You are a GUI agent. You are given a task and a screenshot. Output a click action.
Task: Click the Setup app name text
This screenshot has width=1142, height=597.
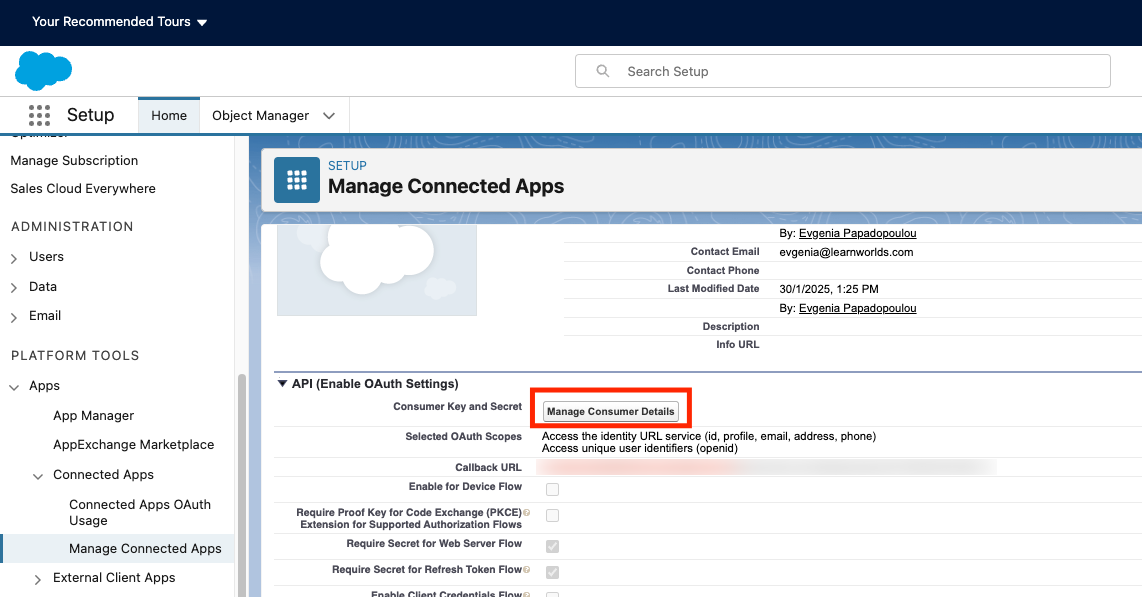tap(90, 115)
